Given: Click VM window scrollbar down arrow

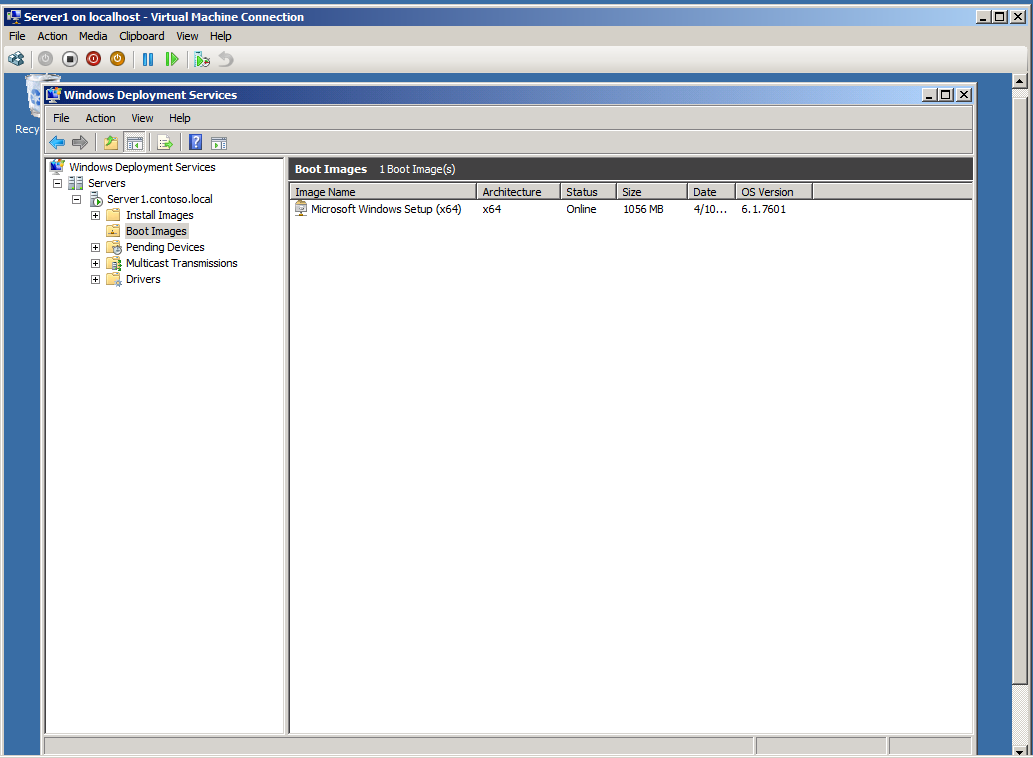Looking at the screenshot, I should click(x=1020, y=751).
